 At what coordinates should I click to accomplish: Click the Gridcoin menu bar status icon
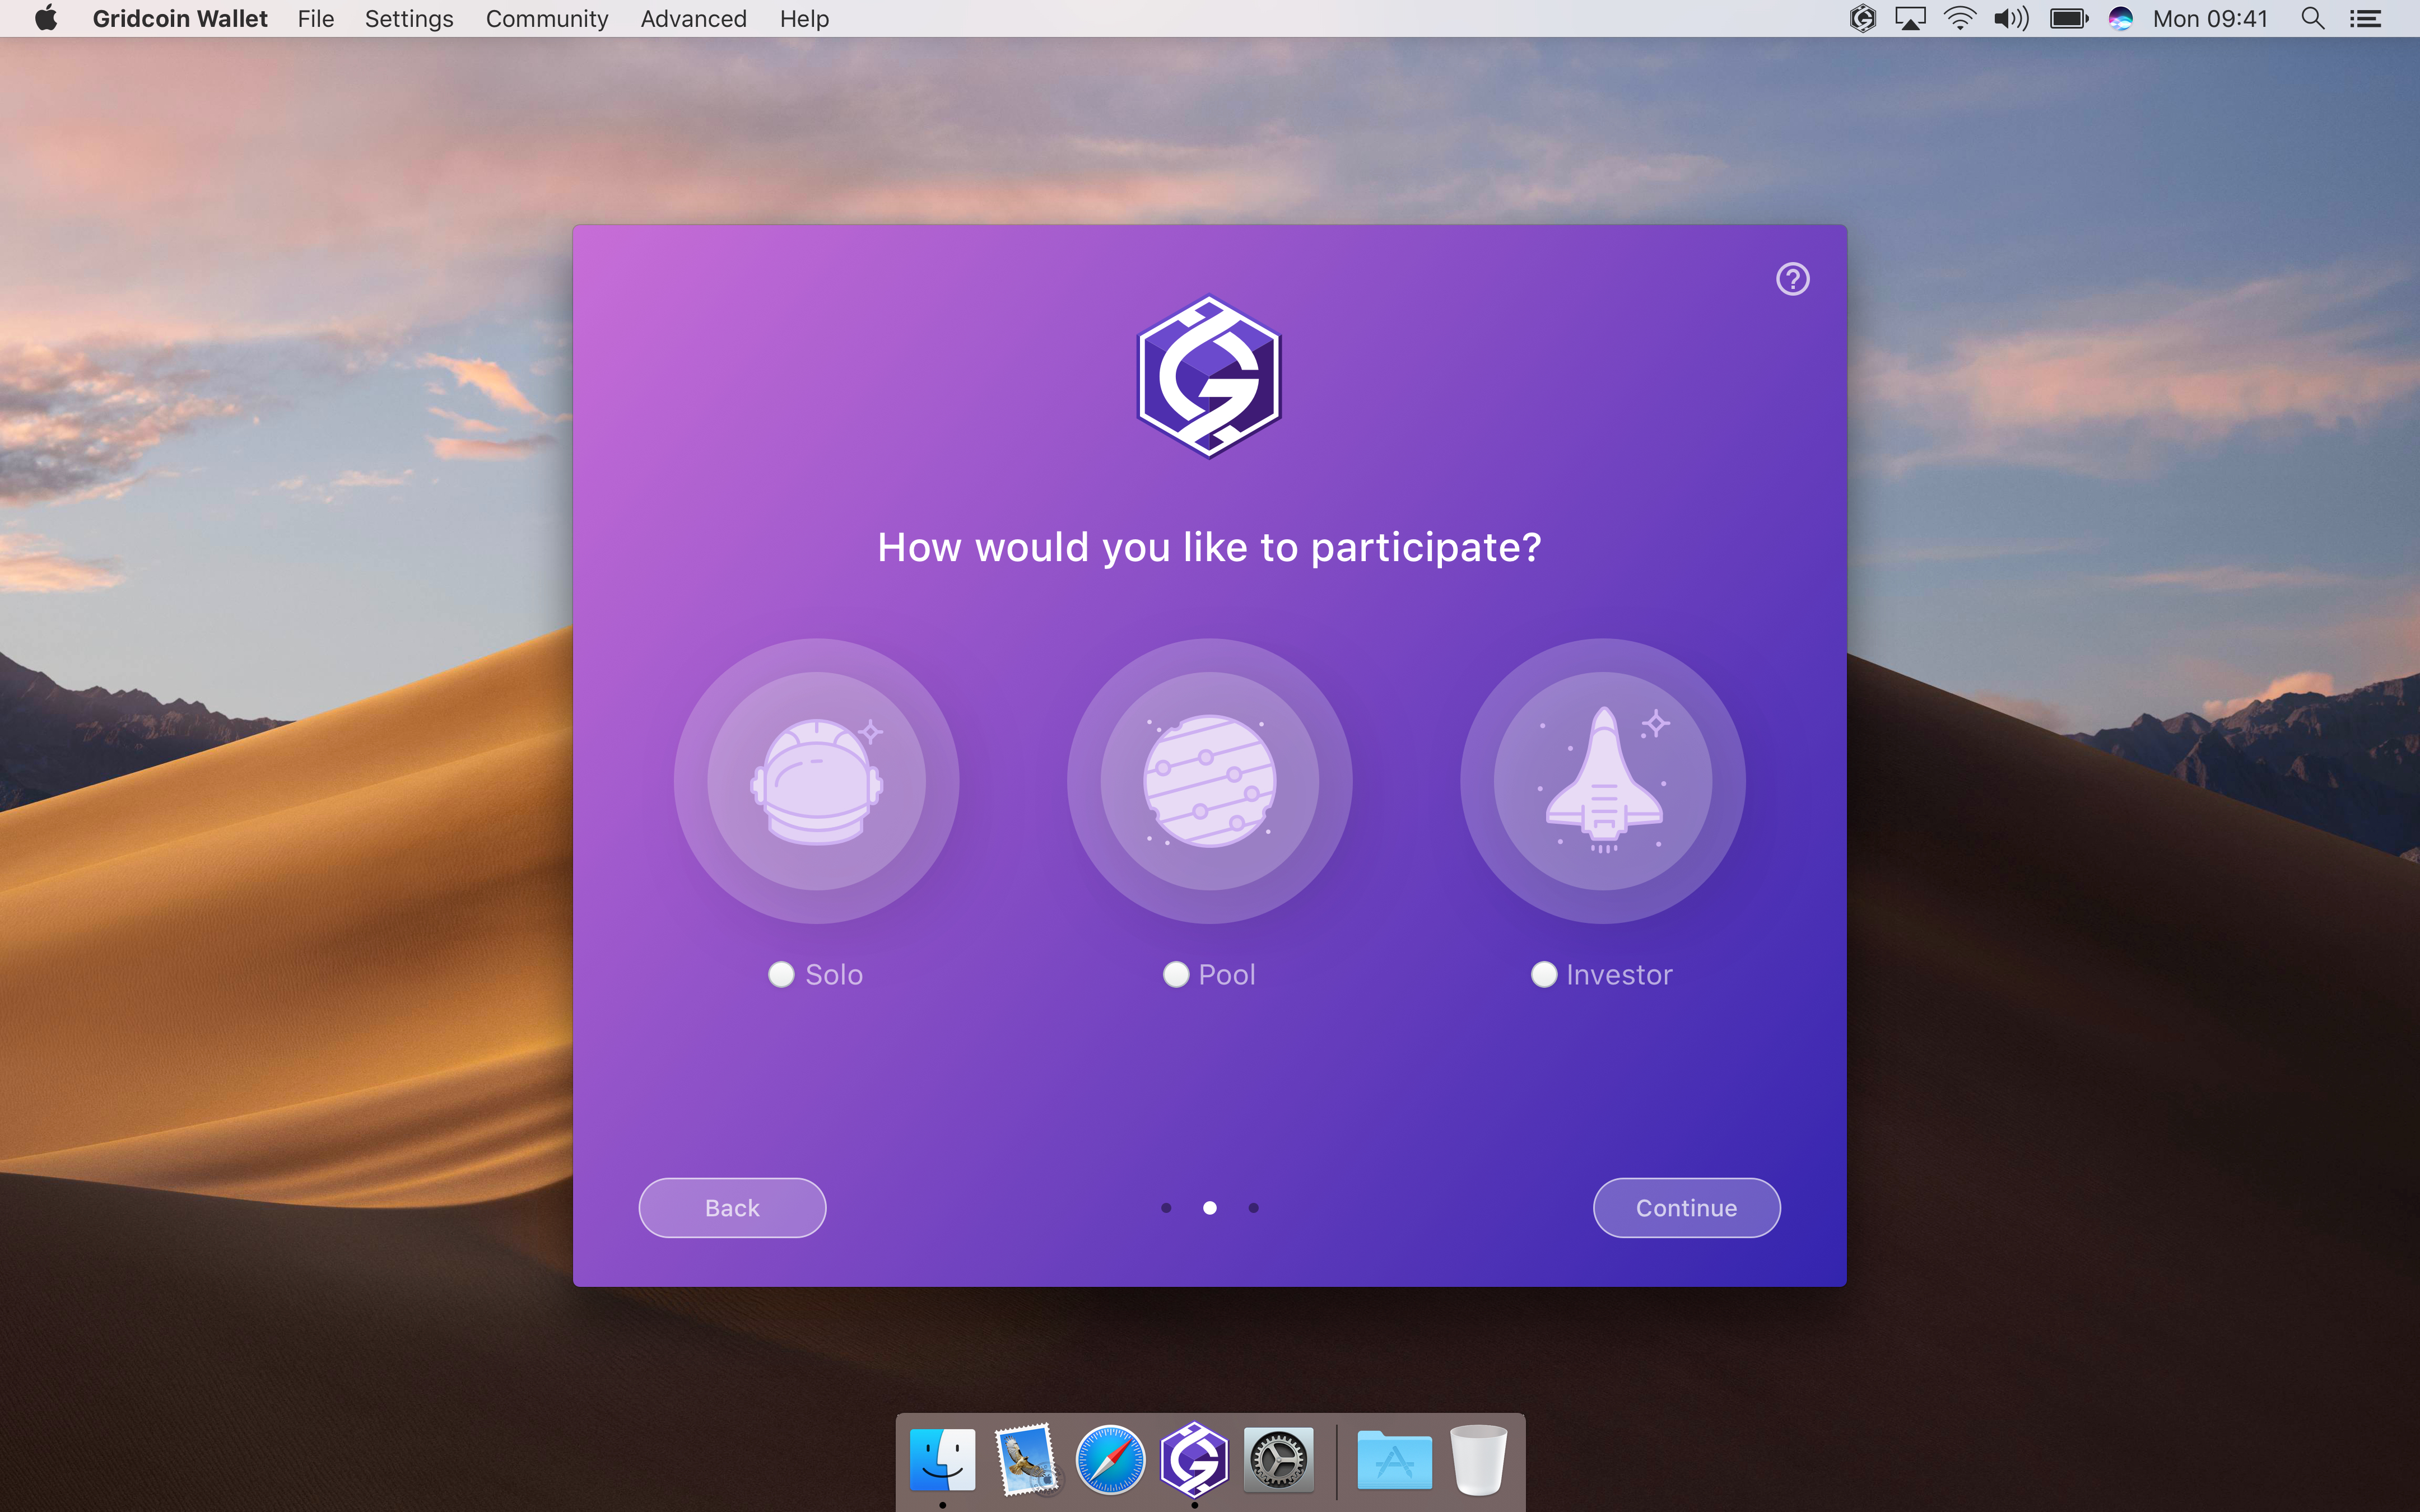1862,19
